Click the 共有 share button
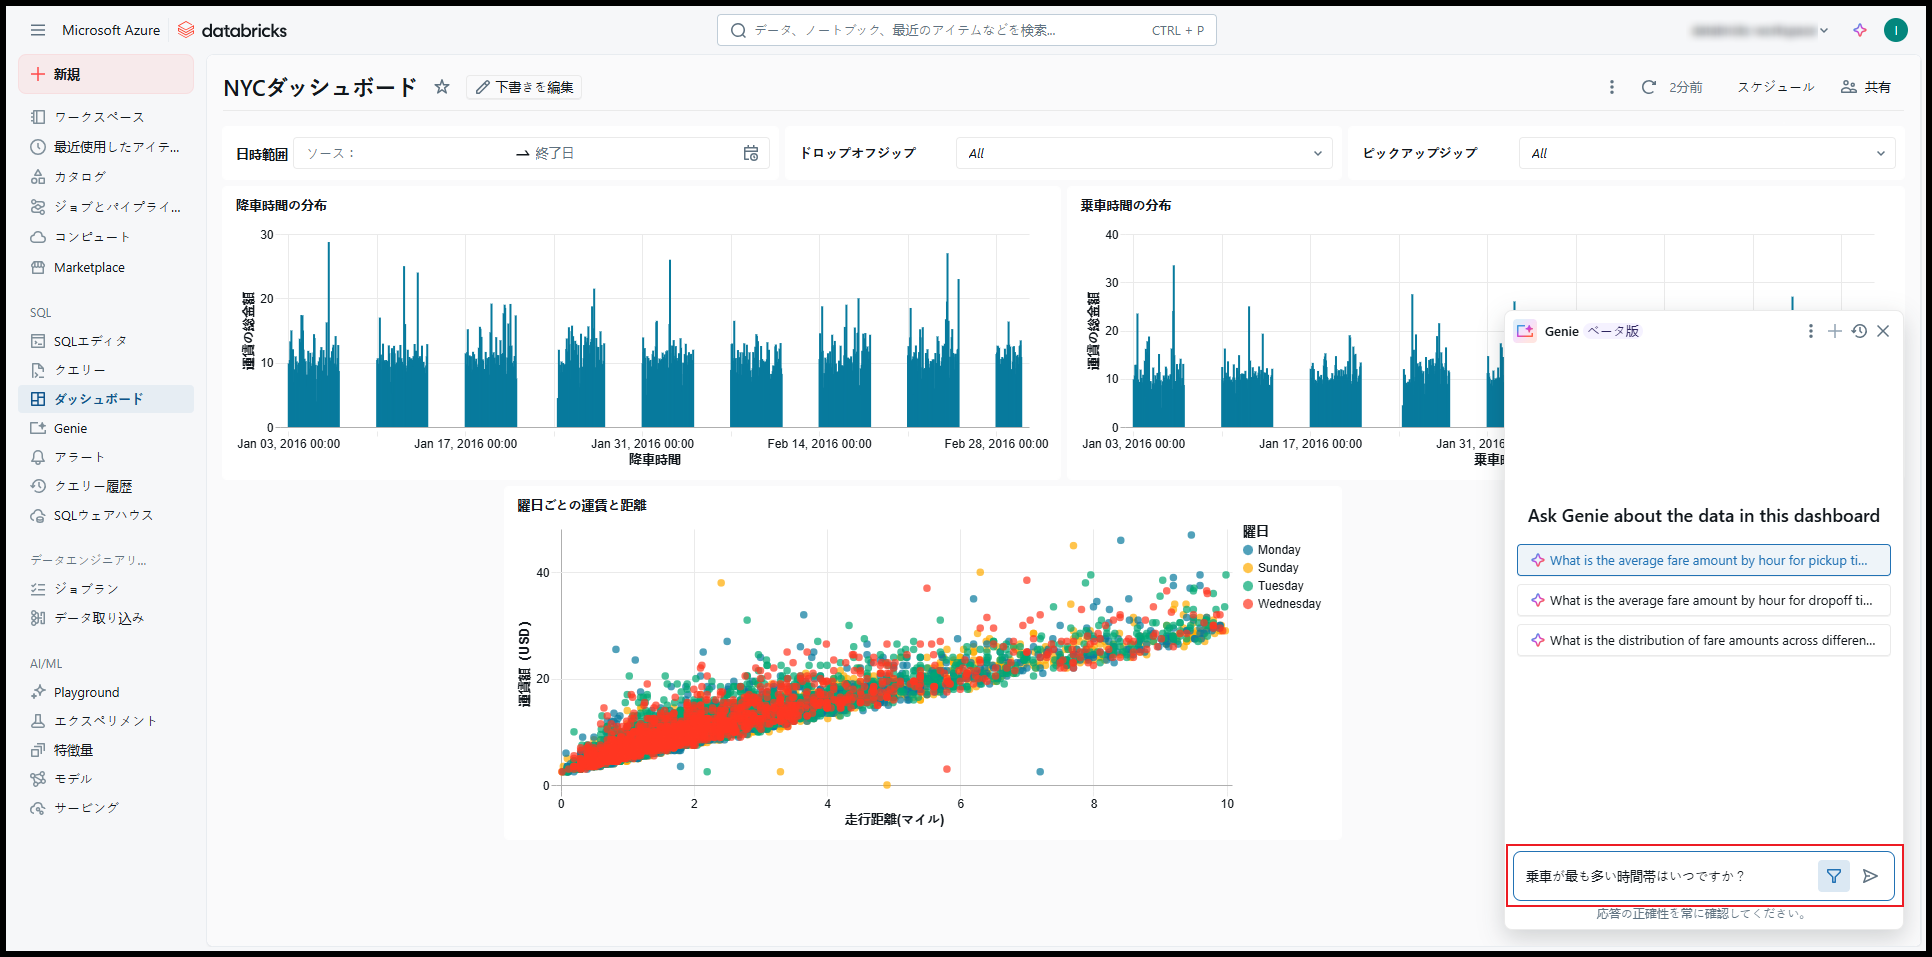1932x957 pixels. pyautogui.click(x=1866, y=87)
